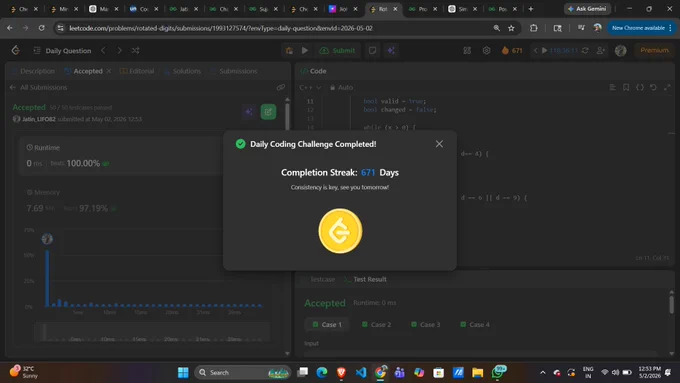Click the Premium button
680x383 pixels.
[654, 51]
